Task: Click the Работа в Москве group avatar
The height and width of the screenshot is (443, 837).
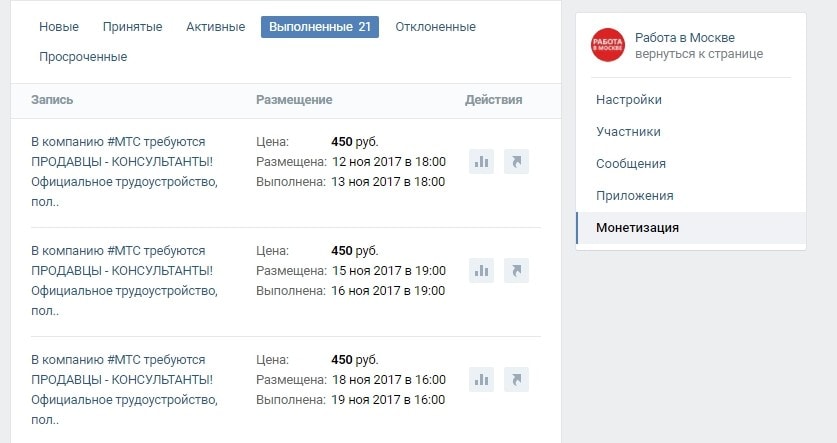Action: tap(607, 45)
